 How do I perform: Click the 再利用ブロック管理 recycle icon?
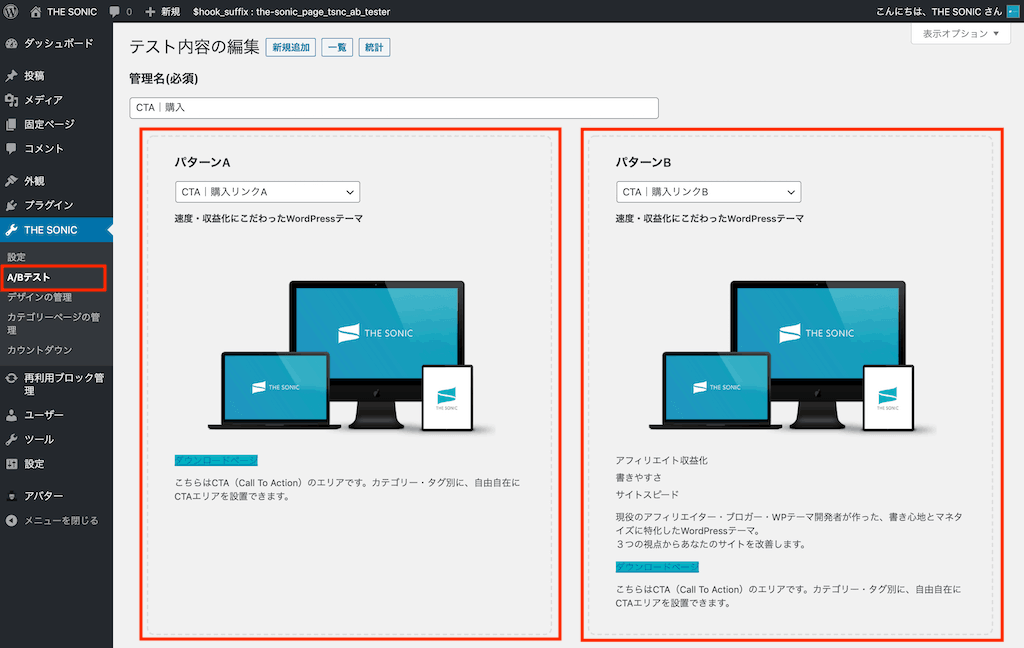(11, 378)
